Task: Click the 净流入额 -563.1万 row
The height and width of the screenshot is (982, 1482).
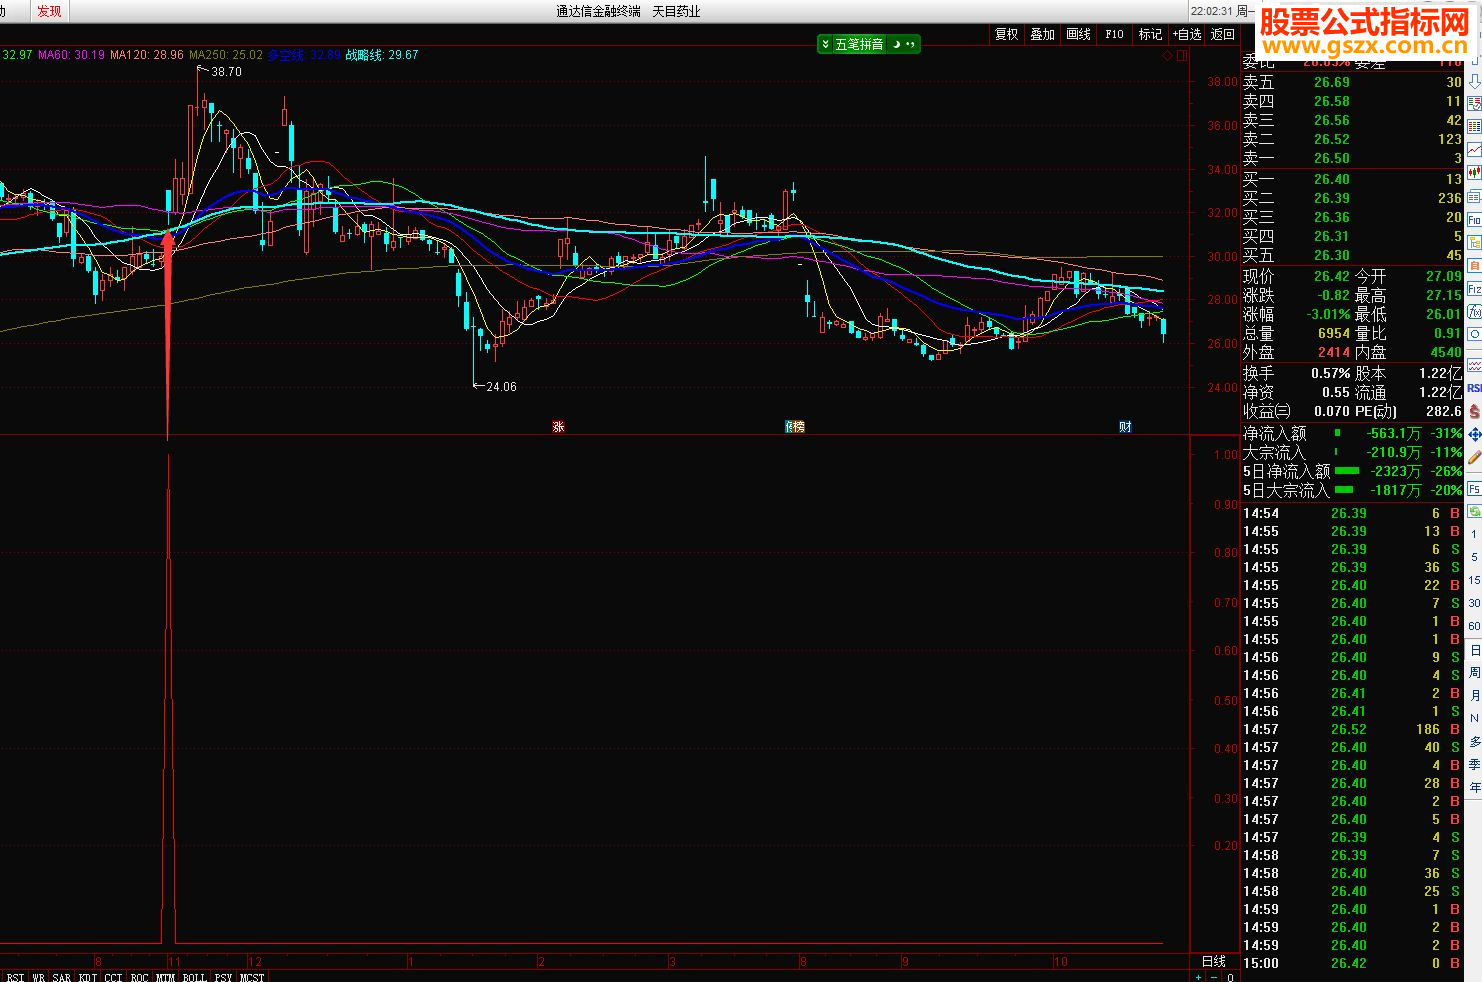Action: (x=1352, y=433)
